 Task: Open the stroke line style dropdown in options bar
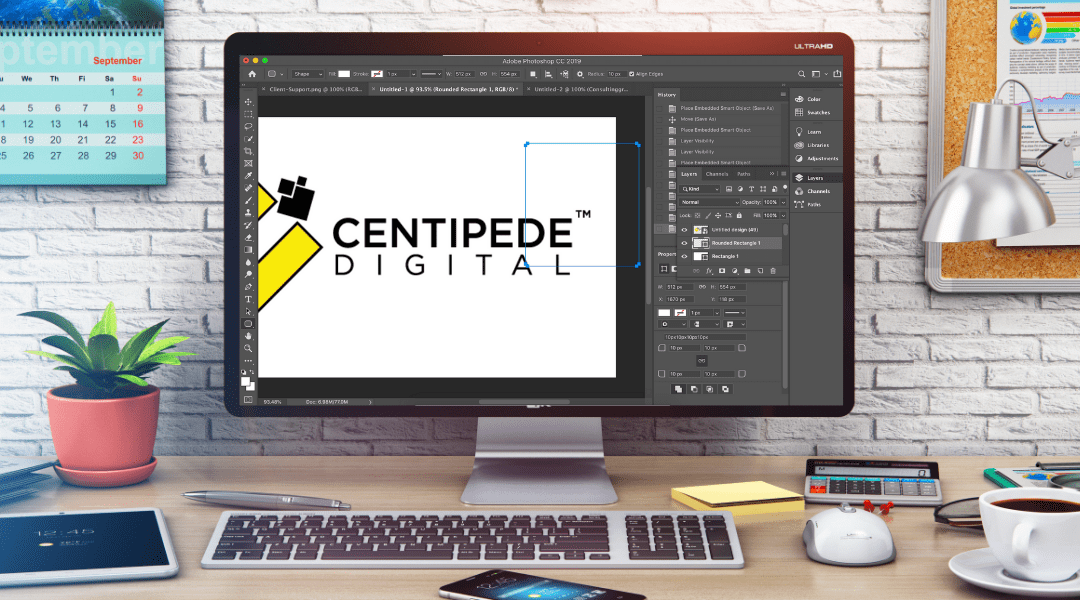point(431,74)
